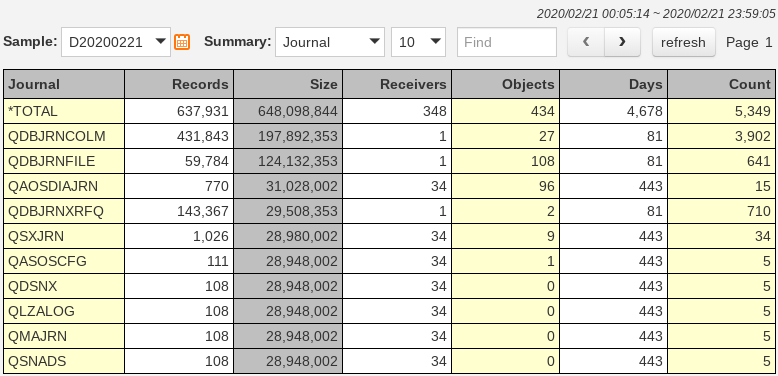This screenshot has width=778, height=376.
Task: Open the orange calendar date picker
Action: [x=182, y=42]
